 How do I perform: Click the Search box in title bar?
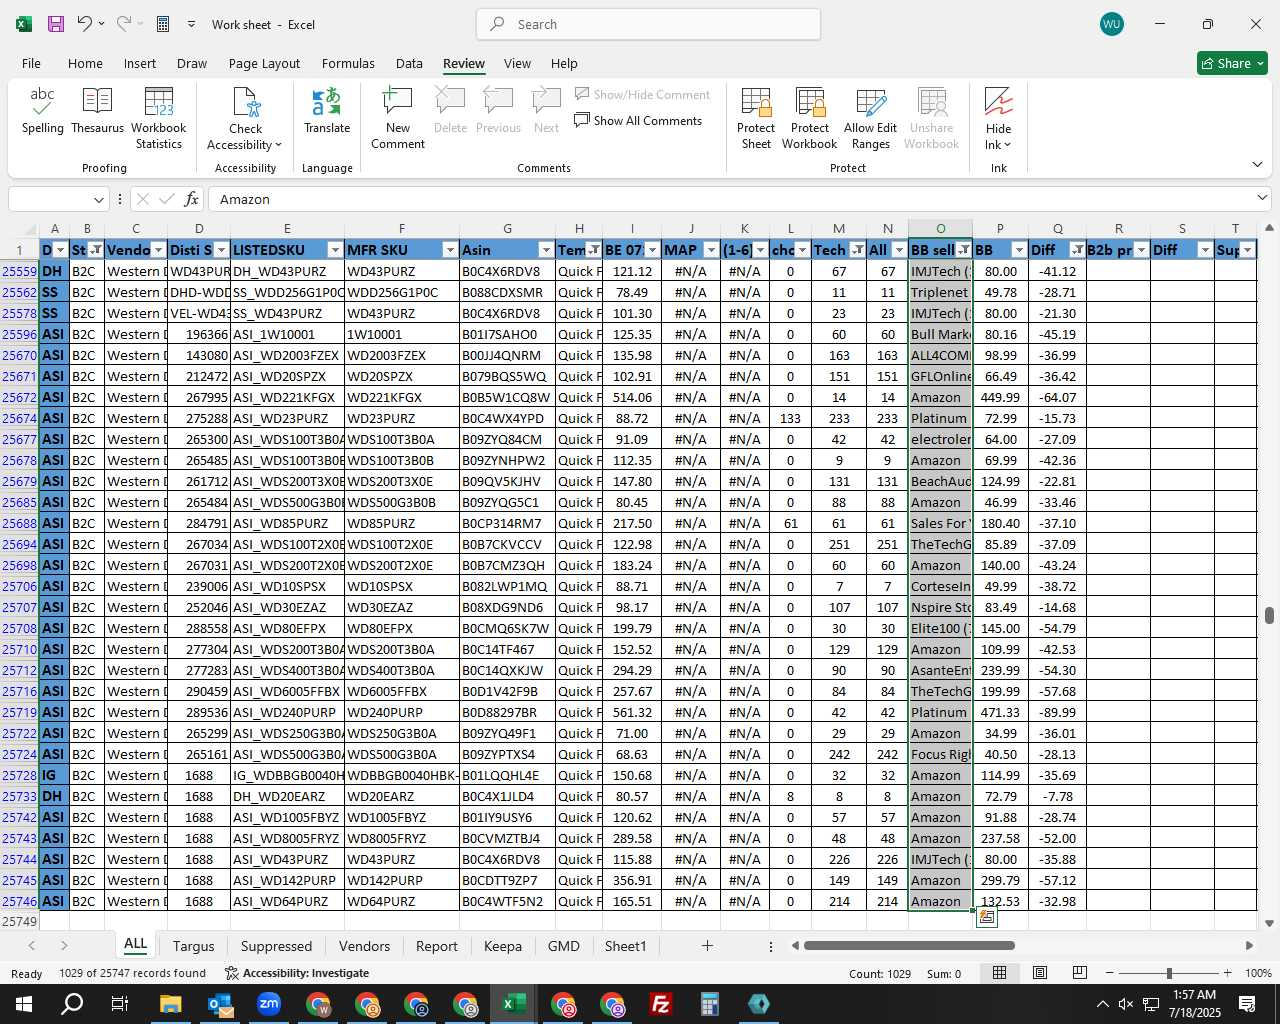[x=648, y=24]
